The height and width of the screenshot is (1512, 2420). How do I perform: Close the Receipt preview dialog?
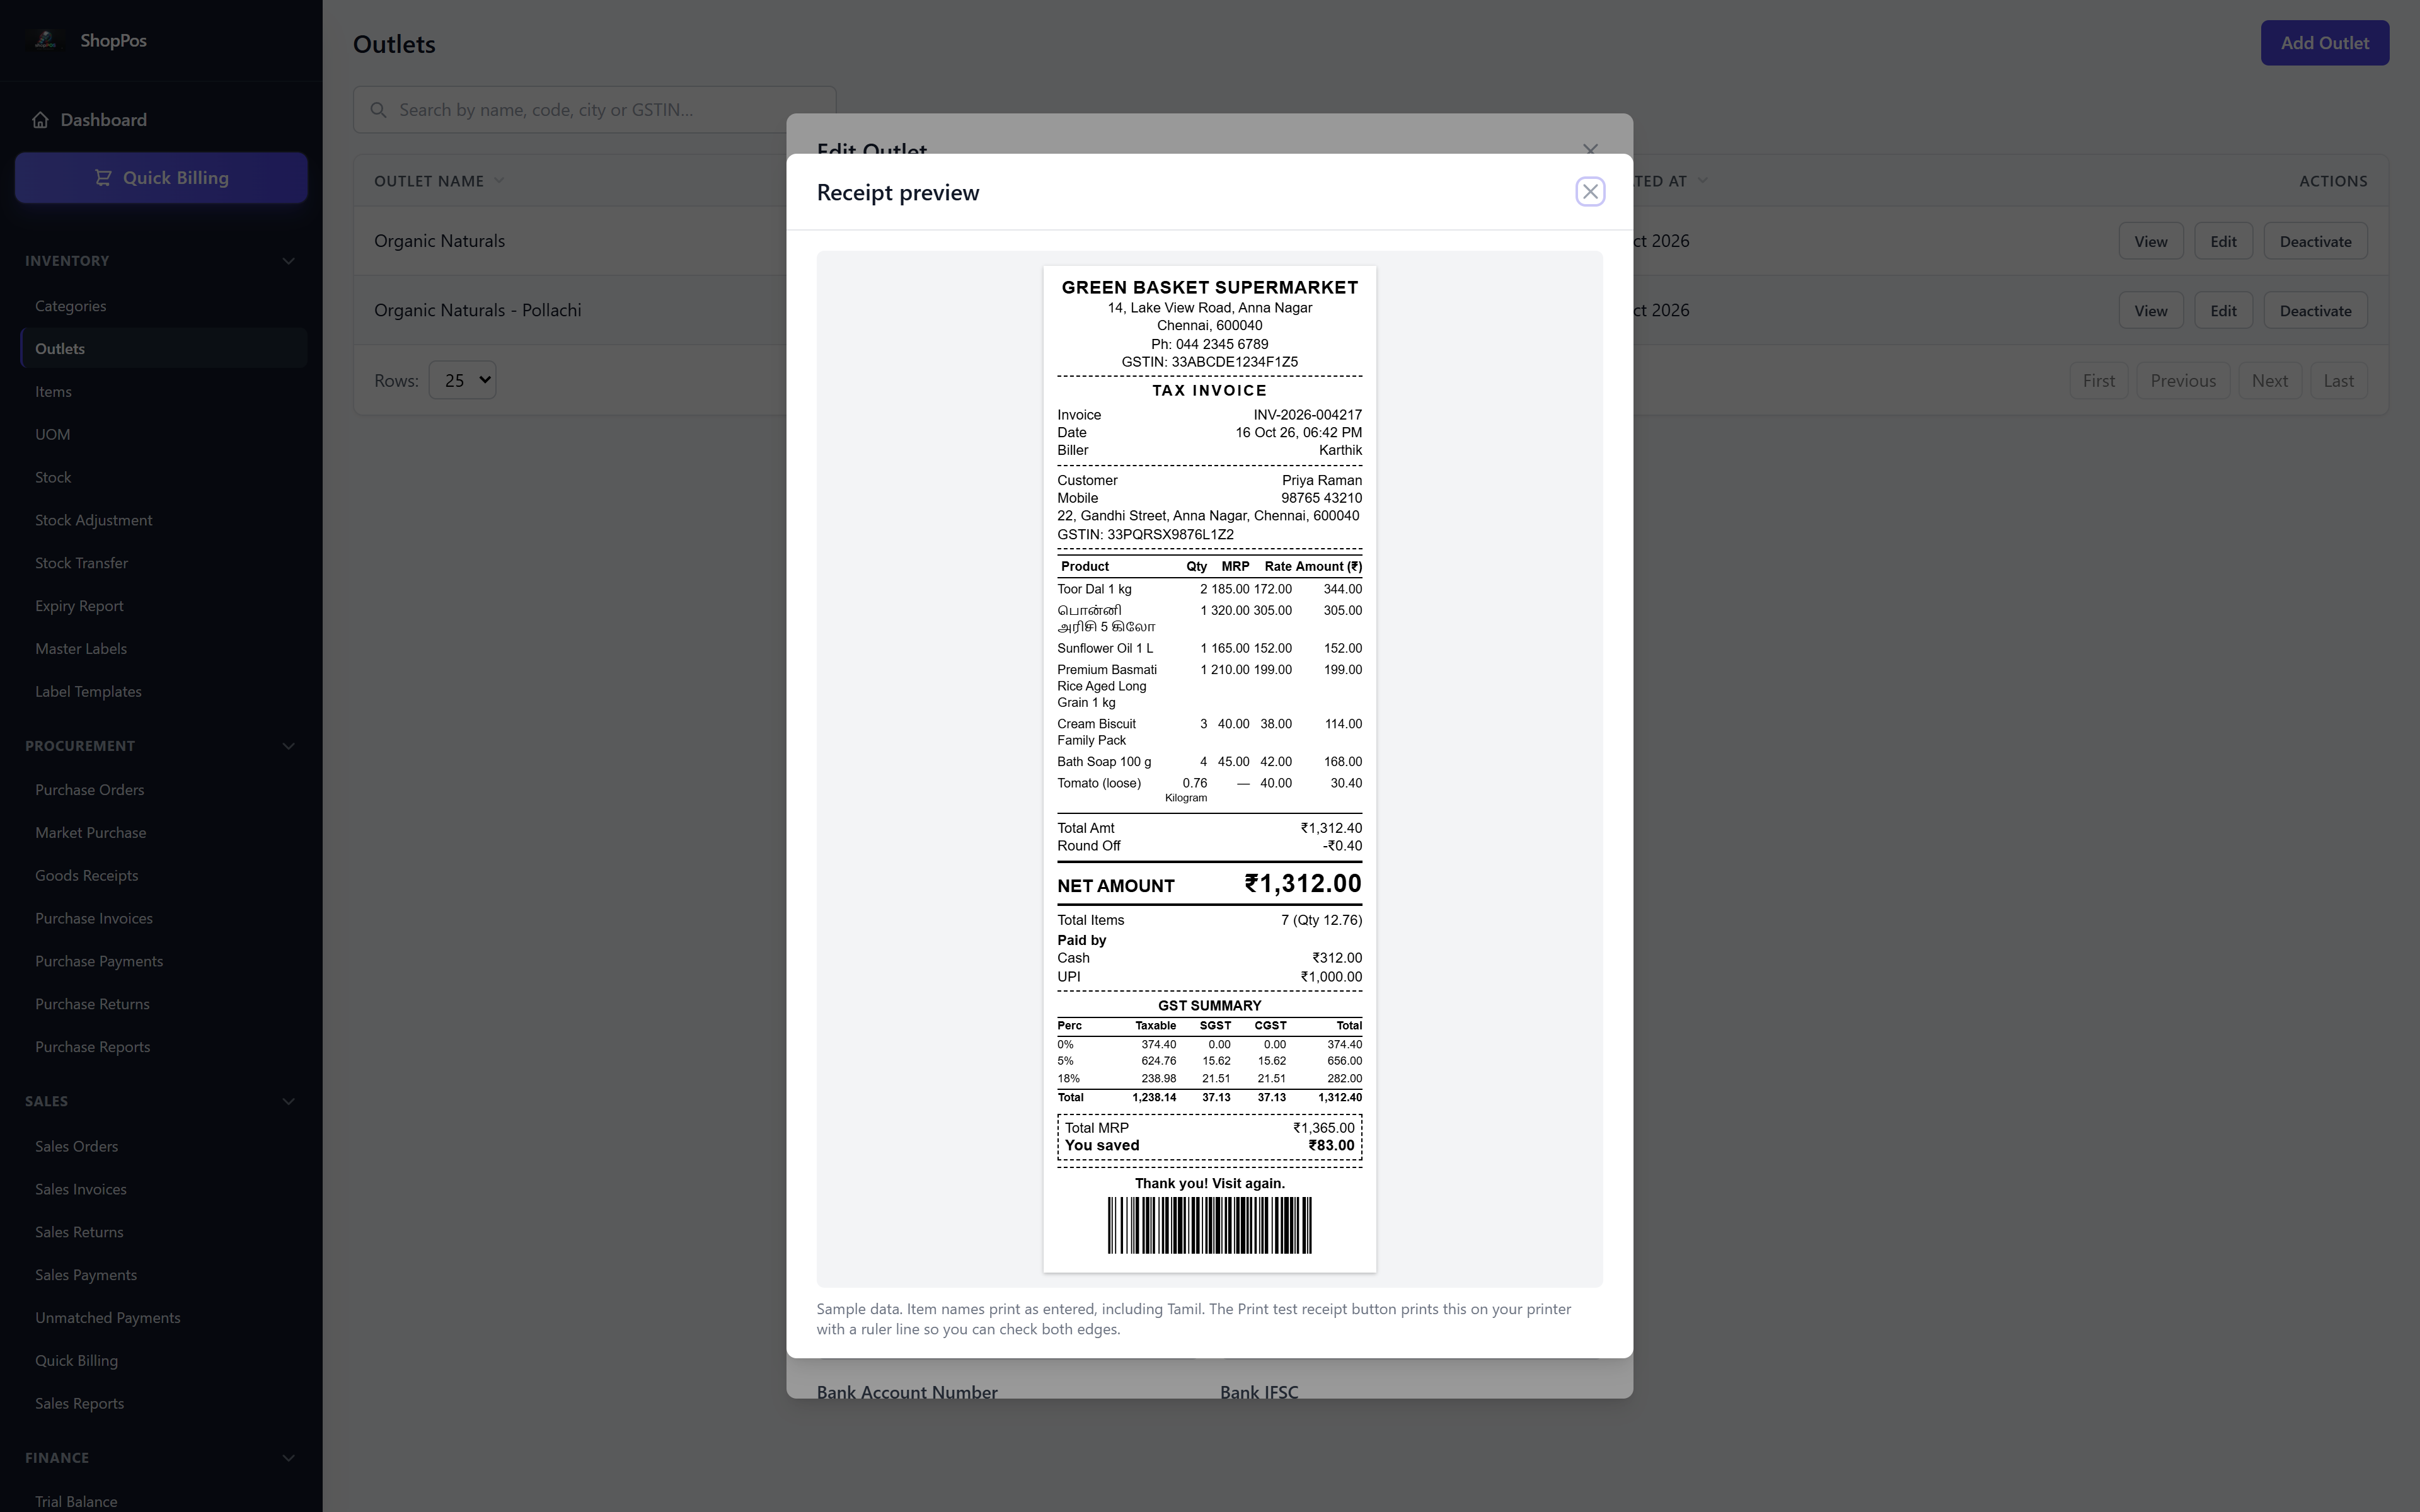coord(1590,191)
